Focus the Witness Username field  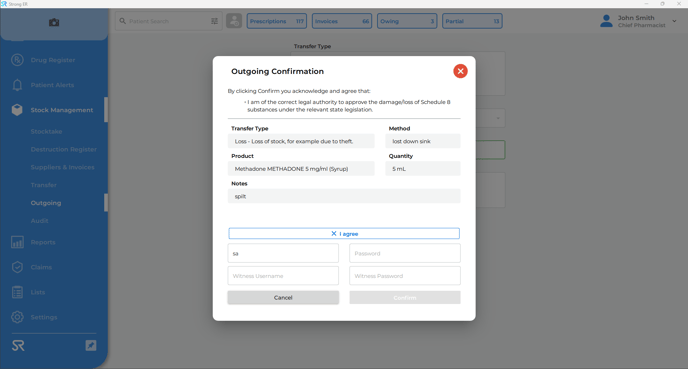click(283, 276)
